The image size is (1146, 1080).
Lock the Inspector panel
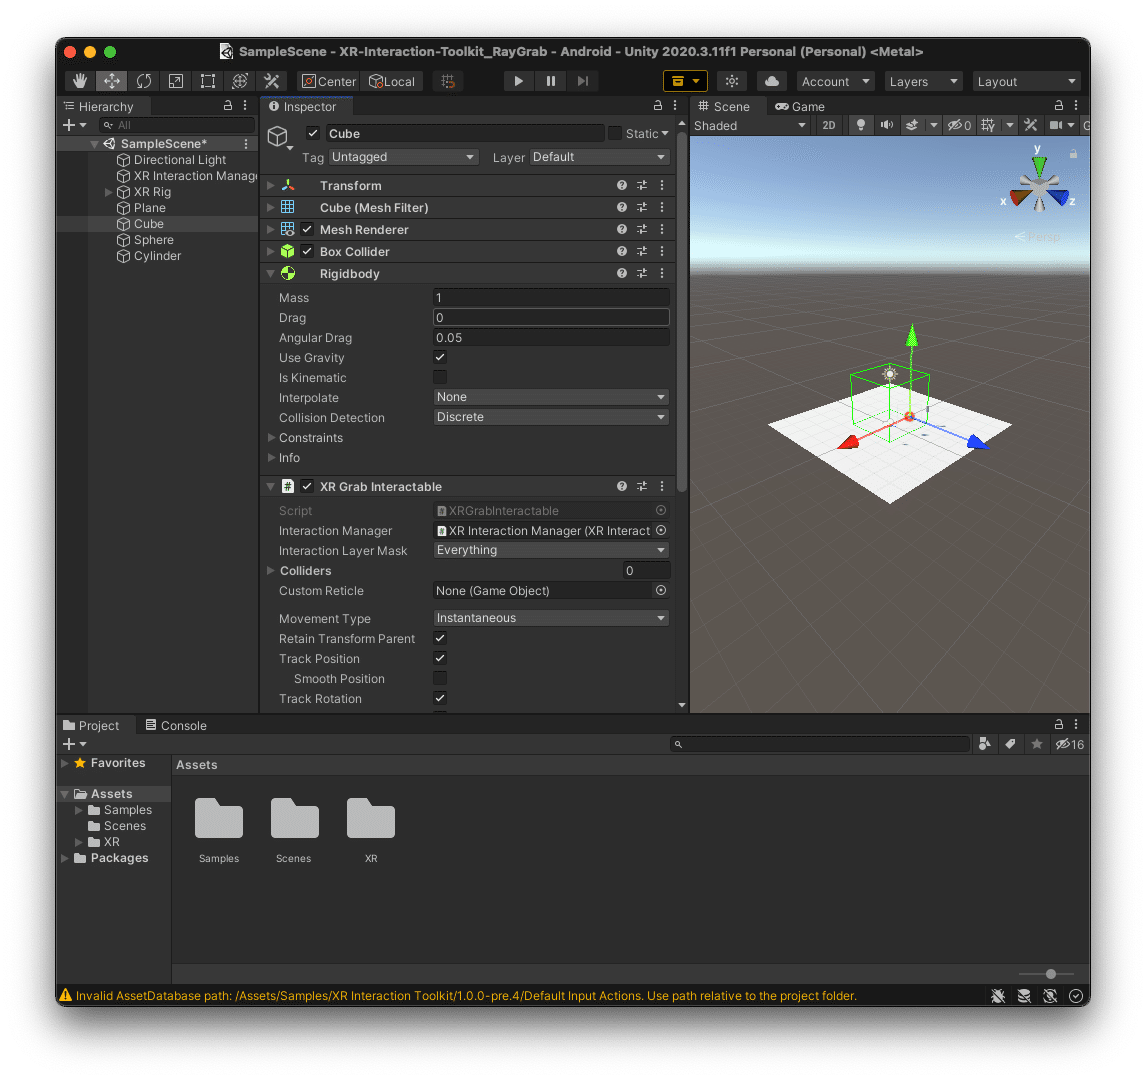pyautogui.click(x=658, y=106)
